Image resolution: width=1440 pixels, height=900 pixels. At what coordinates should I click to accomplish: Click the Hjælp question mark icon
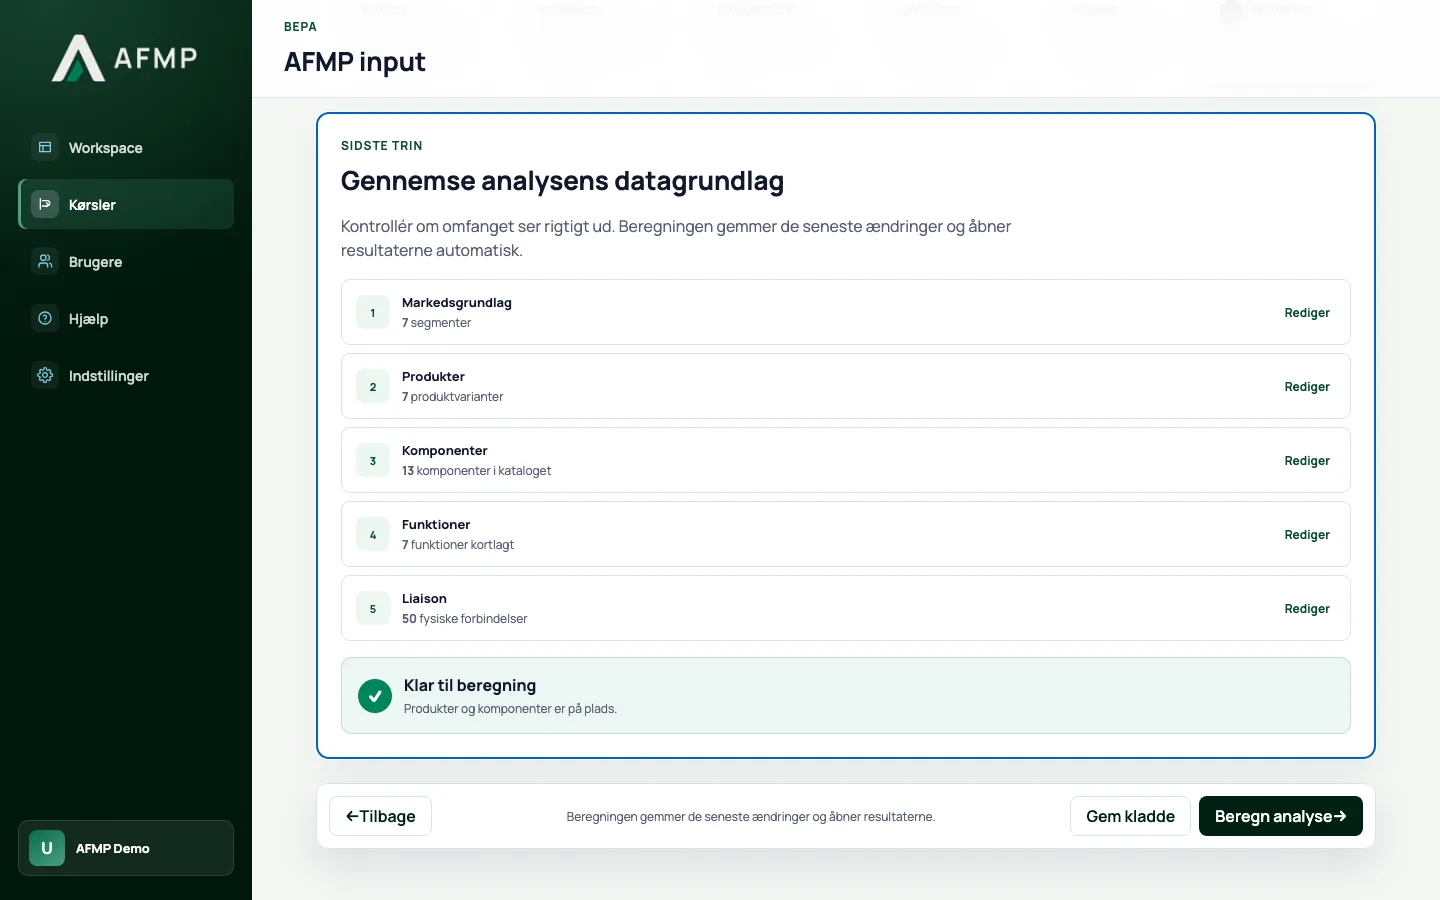[x=45, y=318]
